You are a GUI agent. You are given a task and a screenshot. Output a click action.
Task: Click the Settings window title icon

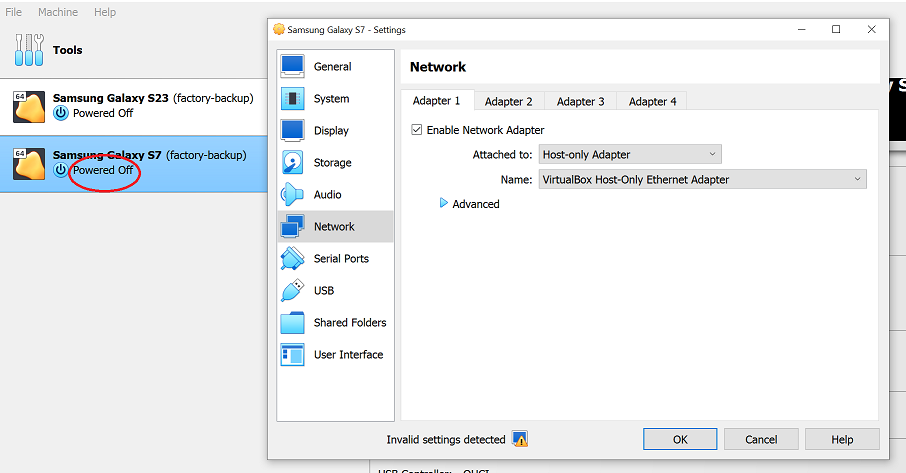click(x=279, y=29)
